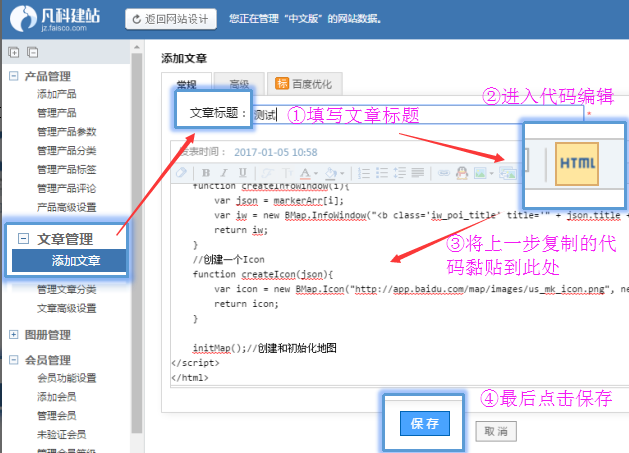Open 添加产品 in sidebar
Screen dimensions: 629x453
57,94
